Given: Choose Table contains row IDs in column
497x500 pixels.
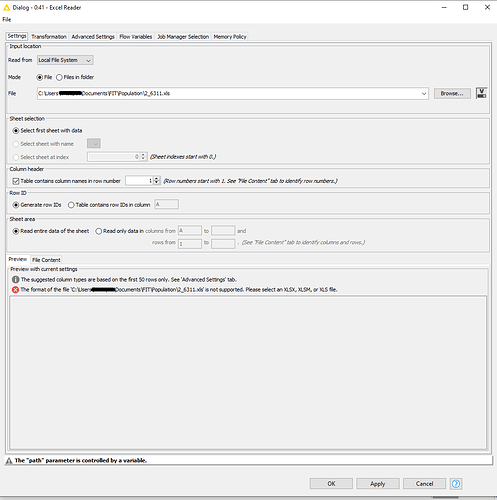Looking at the screenshot, I should [71, 205].
